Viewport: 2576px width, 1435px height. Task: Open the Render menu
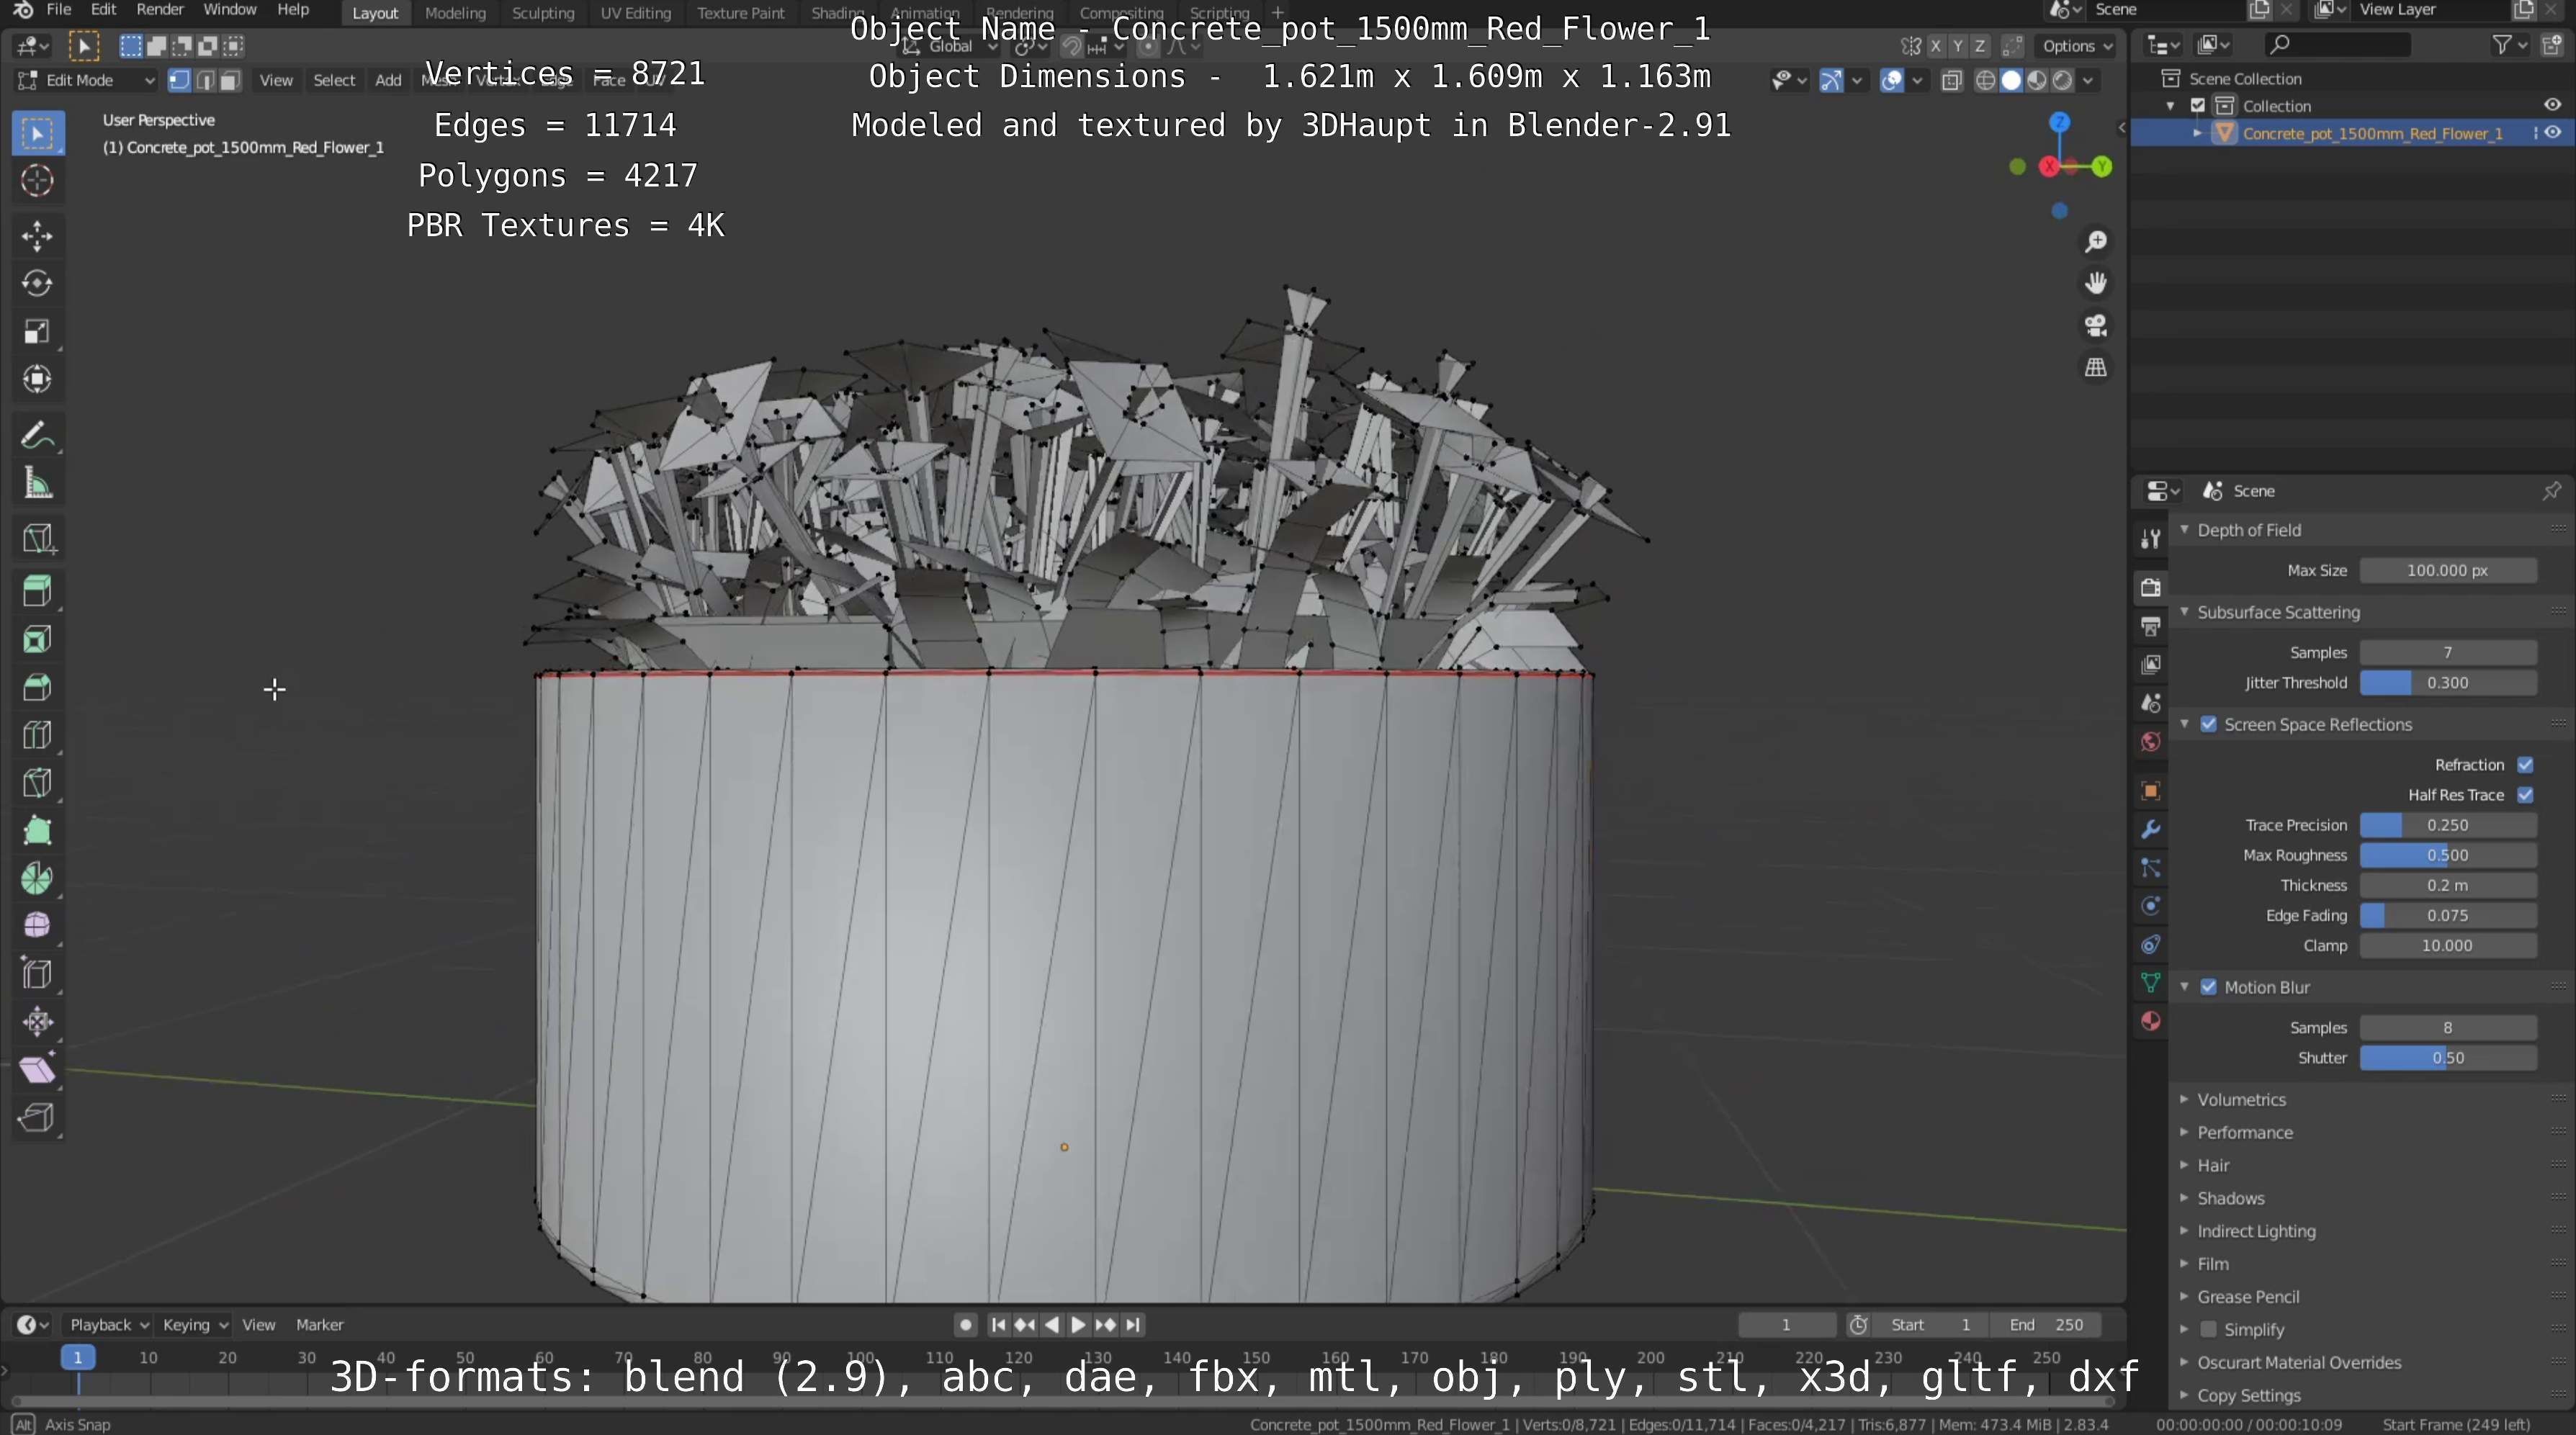(x=160, y=10)
